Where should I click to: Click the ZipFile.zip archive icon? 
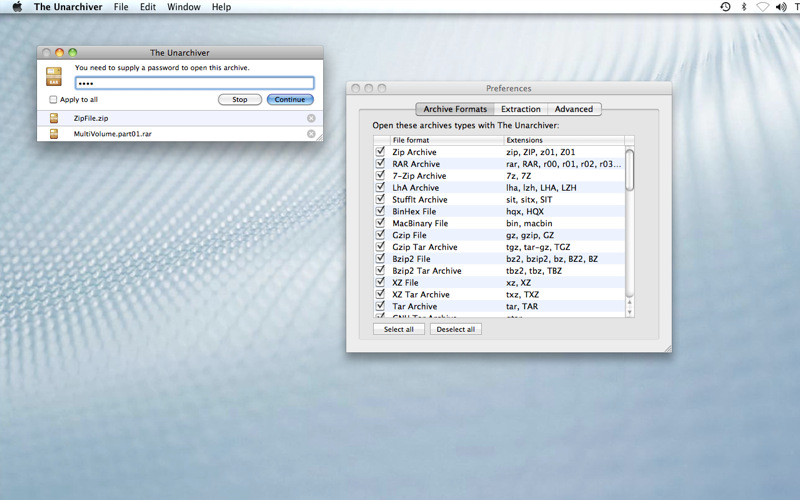(x=54, y=118)
